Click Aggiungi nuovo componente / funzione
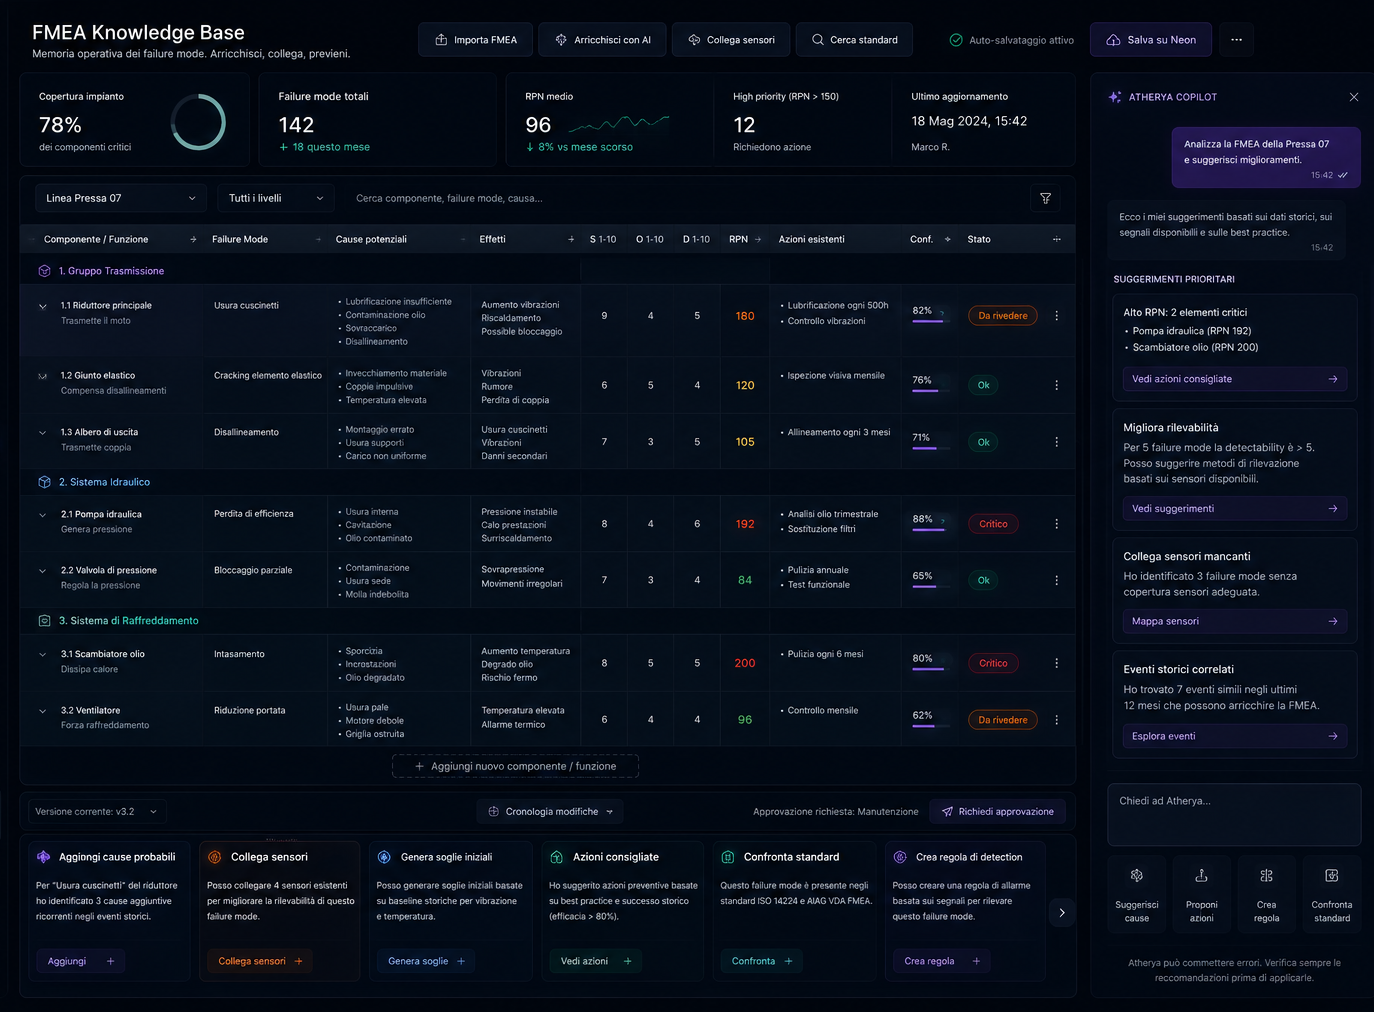1374x1012 pixels. pos(515,766)
